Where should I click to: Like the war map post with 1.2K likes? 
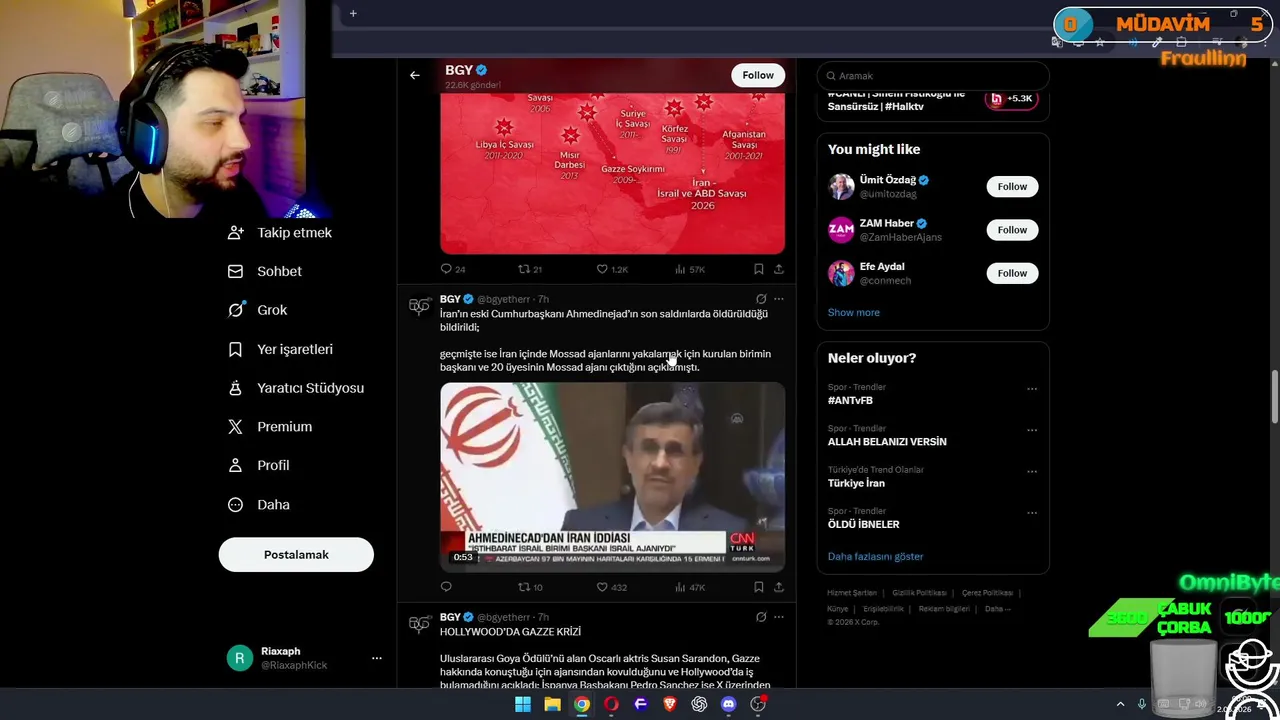pos(612,269)
